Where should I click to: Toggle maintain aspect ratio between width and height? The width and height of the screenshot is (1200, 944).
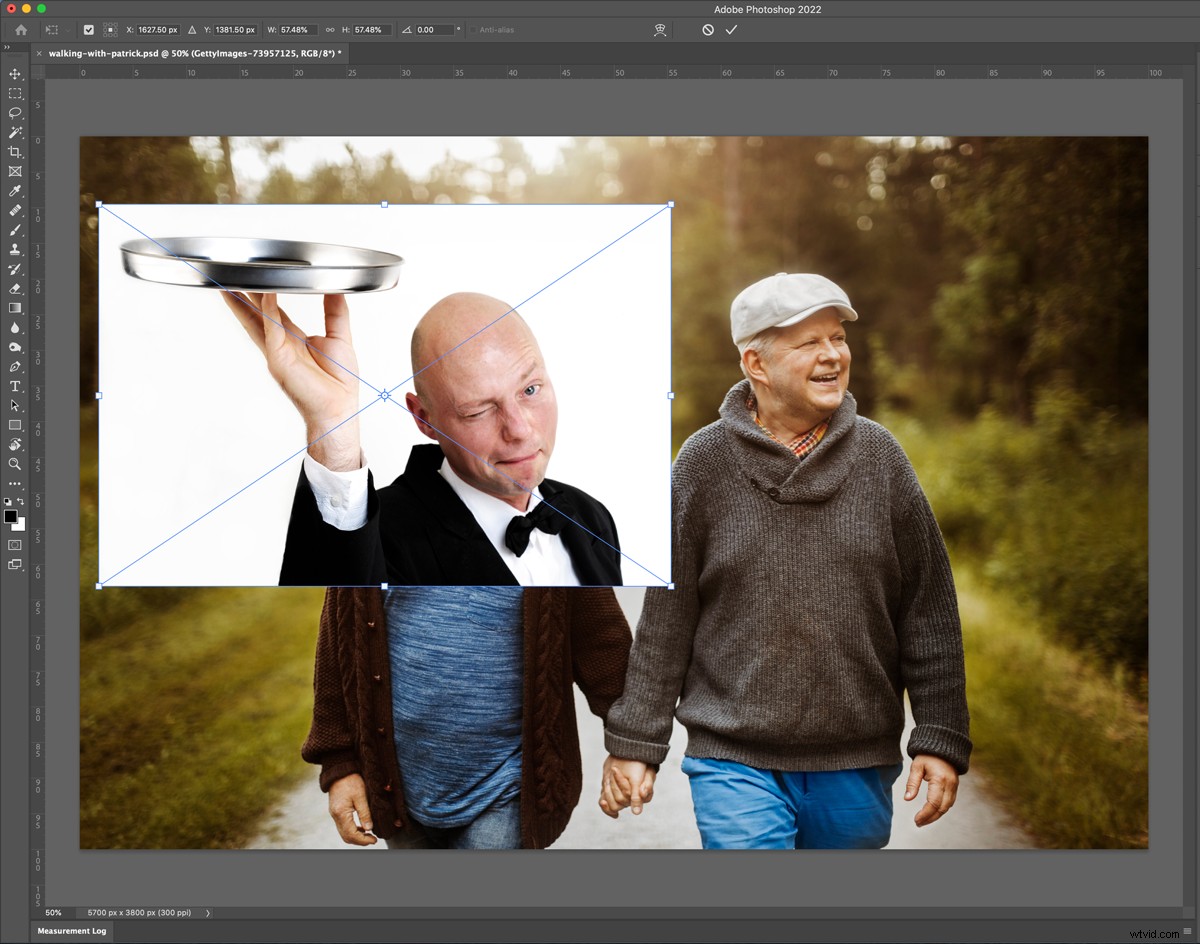(330, 30)
